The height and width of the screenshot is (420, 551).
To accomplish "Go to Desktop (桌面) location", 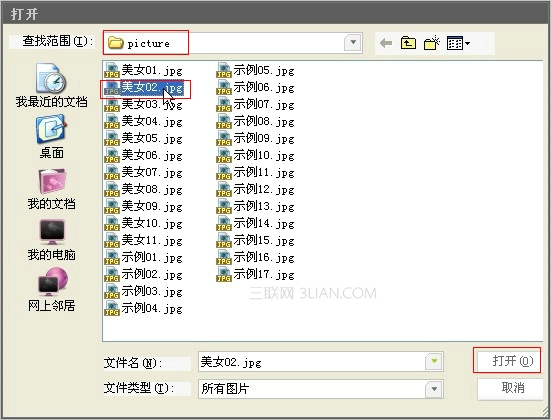I will point(51,137).
